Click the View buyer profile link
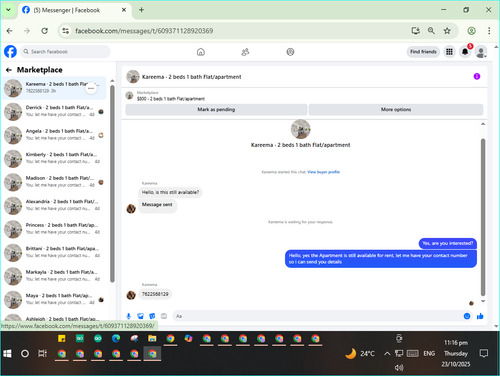The image size is (500, 376). point(323,172)
